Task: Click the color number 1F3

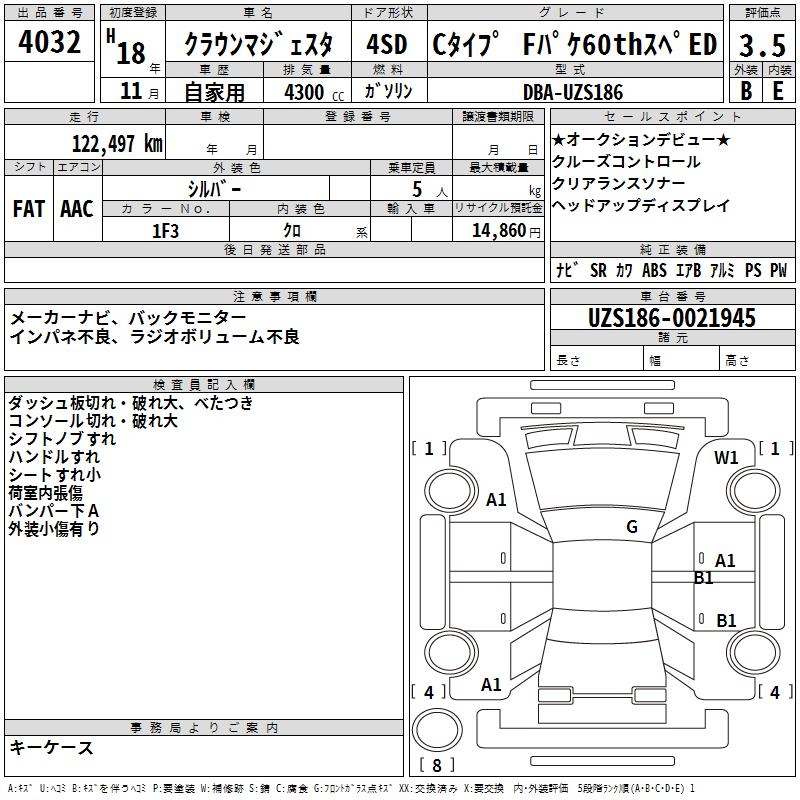Action: [165, 230]
